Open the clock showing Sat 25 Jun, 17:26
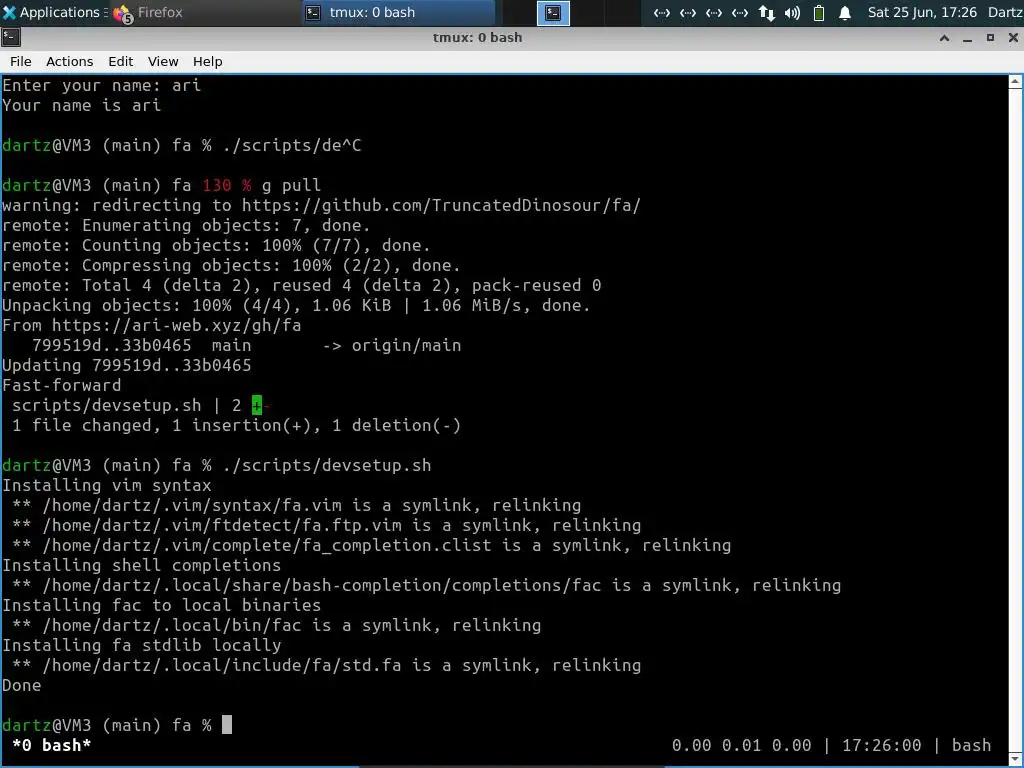The image size is (1024, 768). coord(921,12)
